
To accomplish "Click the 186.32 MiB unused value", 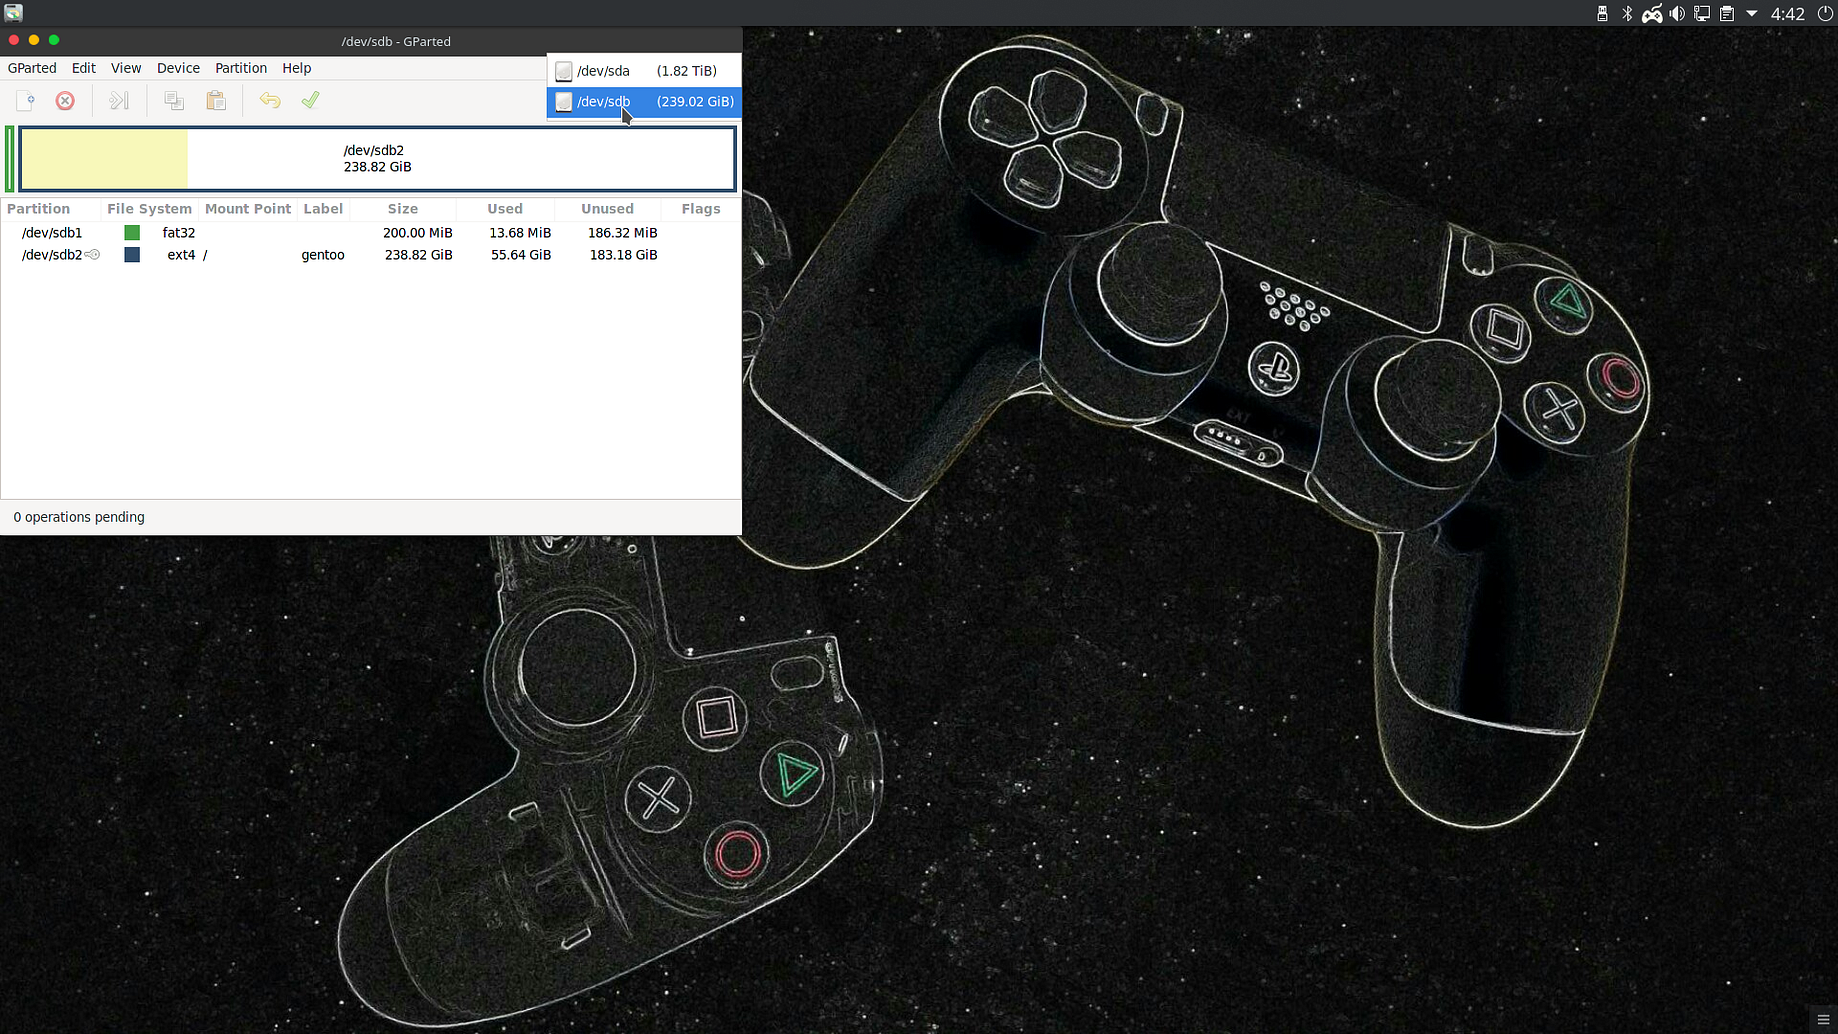I will [623, 233].
